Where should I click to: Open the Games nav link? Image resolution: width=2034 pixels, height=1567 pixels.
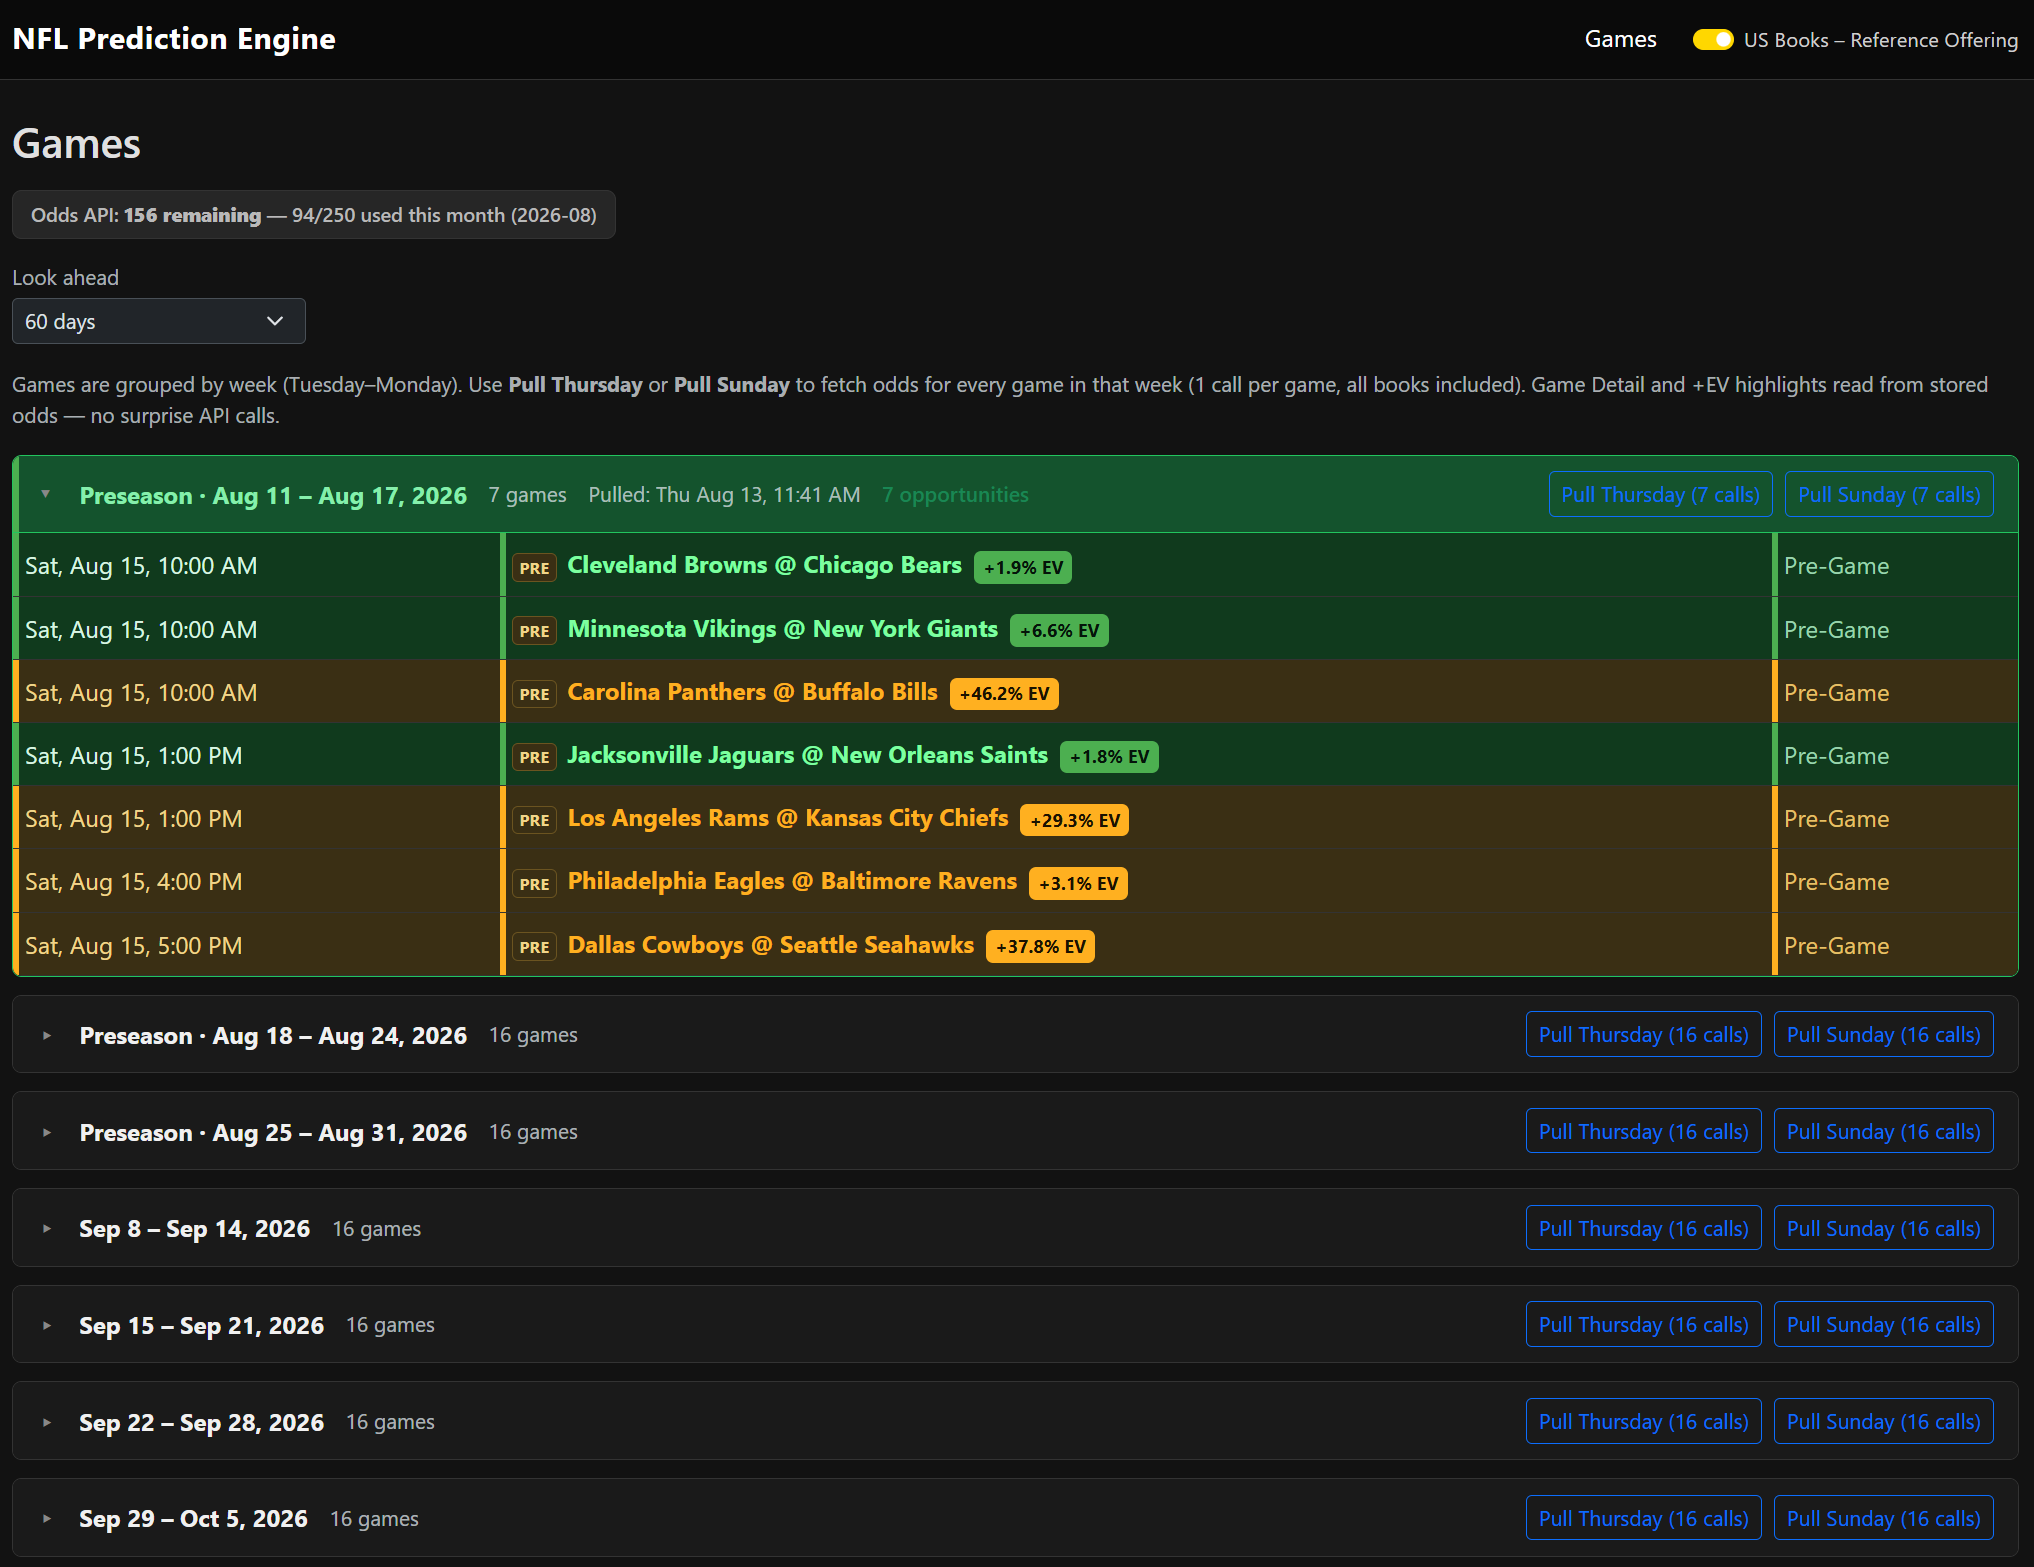1620,39
